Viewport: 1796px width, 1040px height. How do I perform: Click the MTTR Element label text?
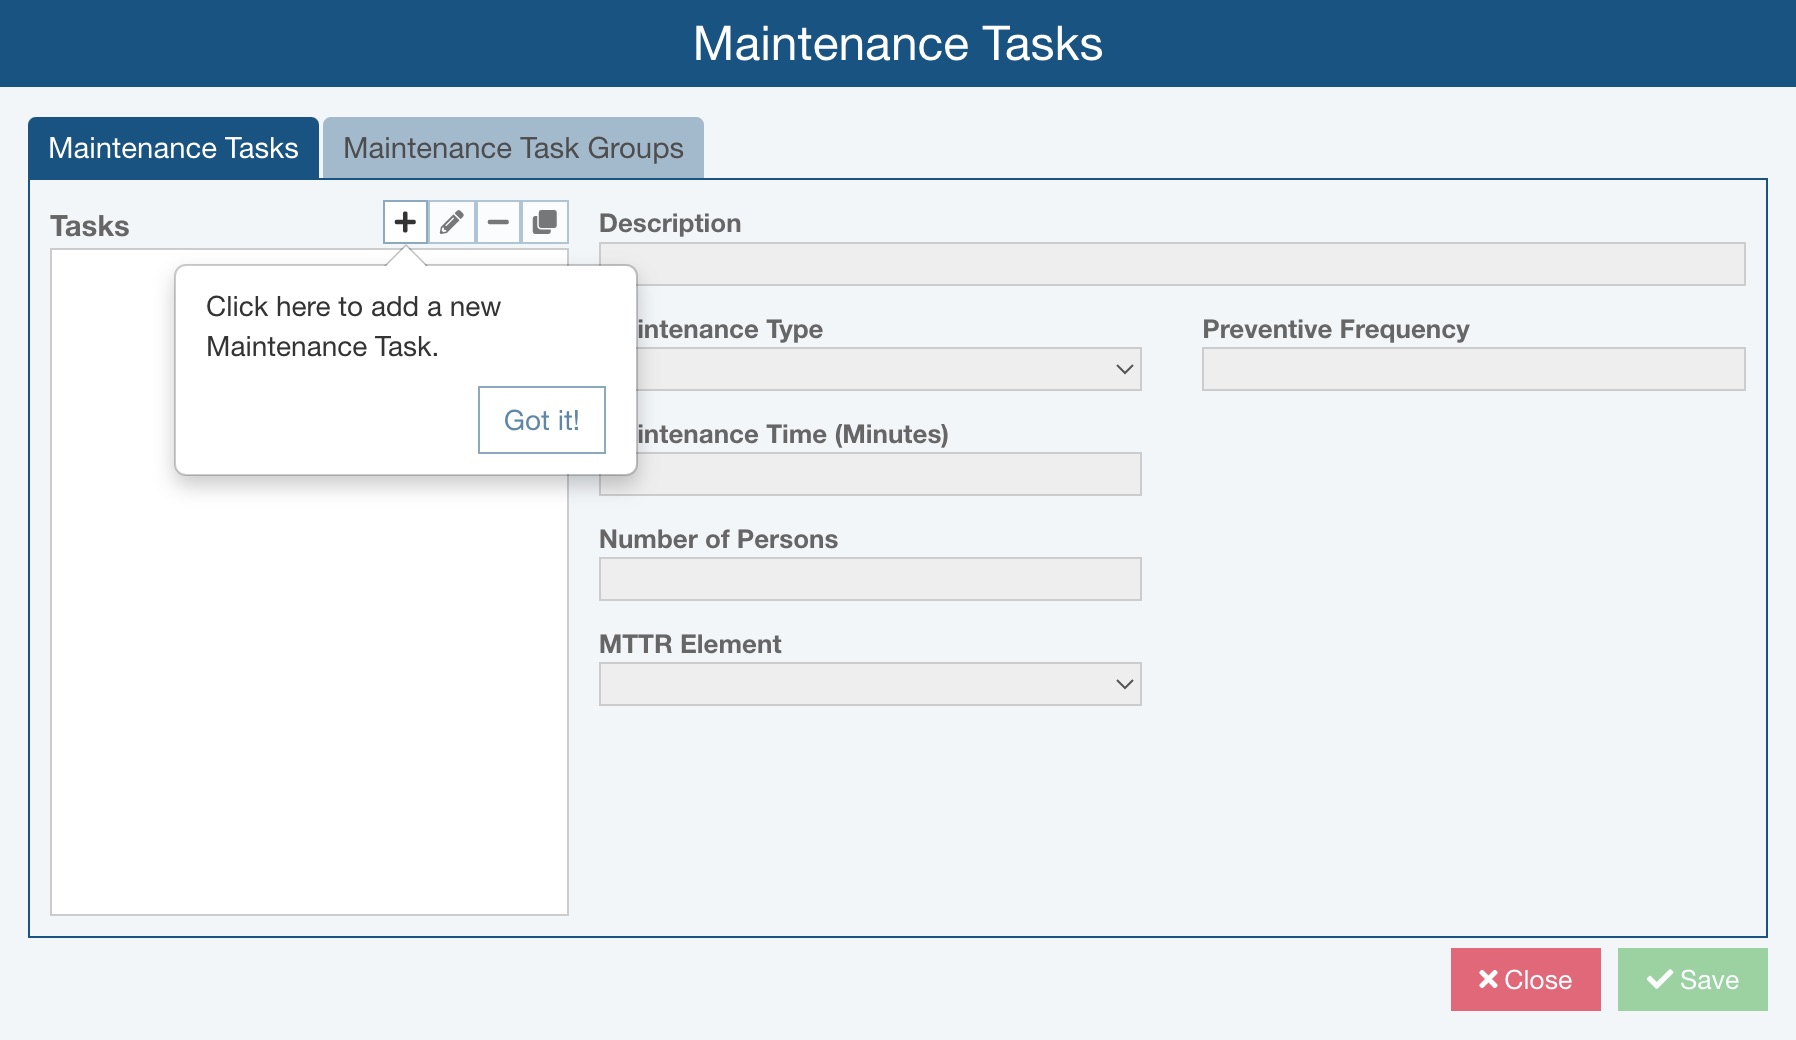(690, 644)
